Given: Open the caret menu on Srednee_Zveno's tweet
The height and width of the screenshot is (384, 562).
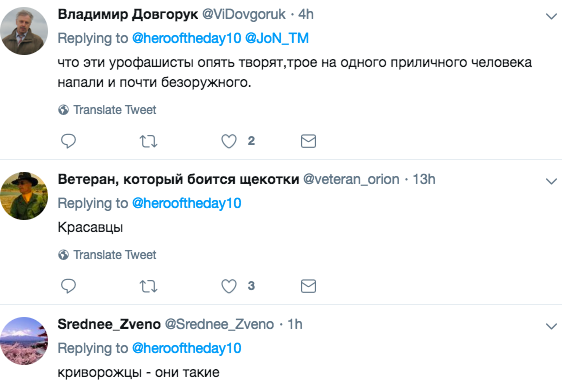Looking at the screenshot, I should point(551,326).
